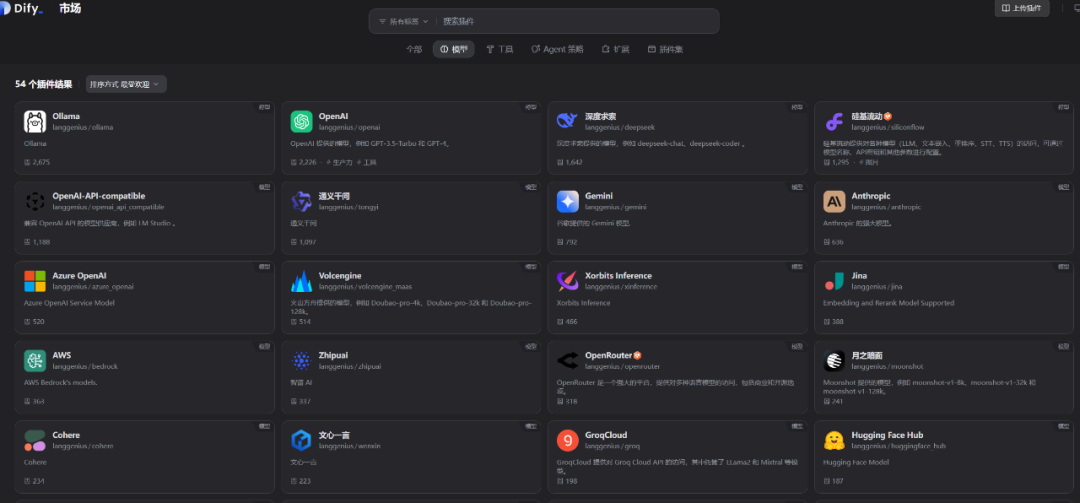Image resolution: width=1080 pixels, height=503 pixels.
Task: Select the Cohere plugin icon
Action: click(35, 440)
